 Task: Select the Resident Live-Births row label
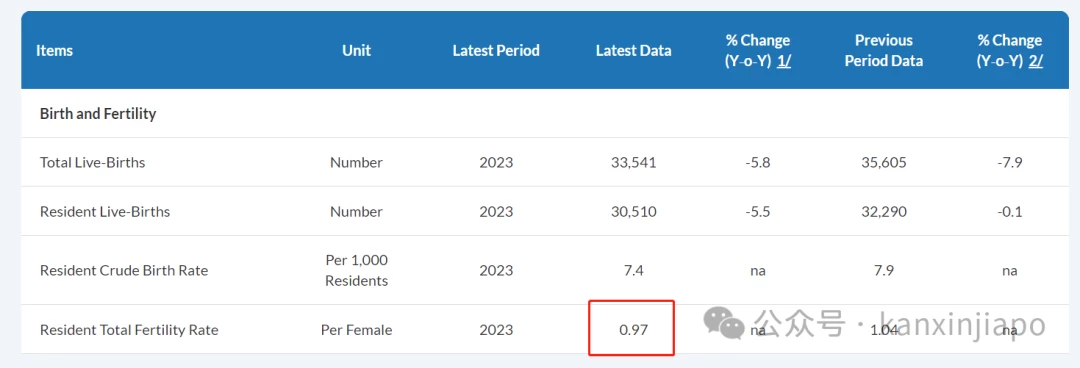(105, 212)
